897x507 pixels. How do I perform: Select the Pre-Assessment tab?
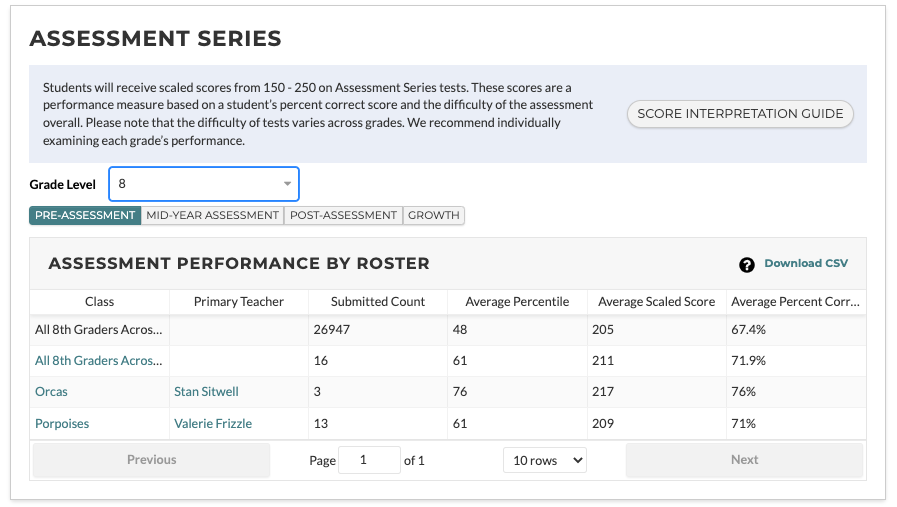(85, 215)
